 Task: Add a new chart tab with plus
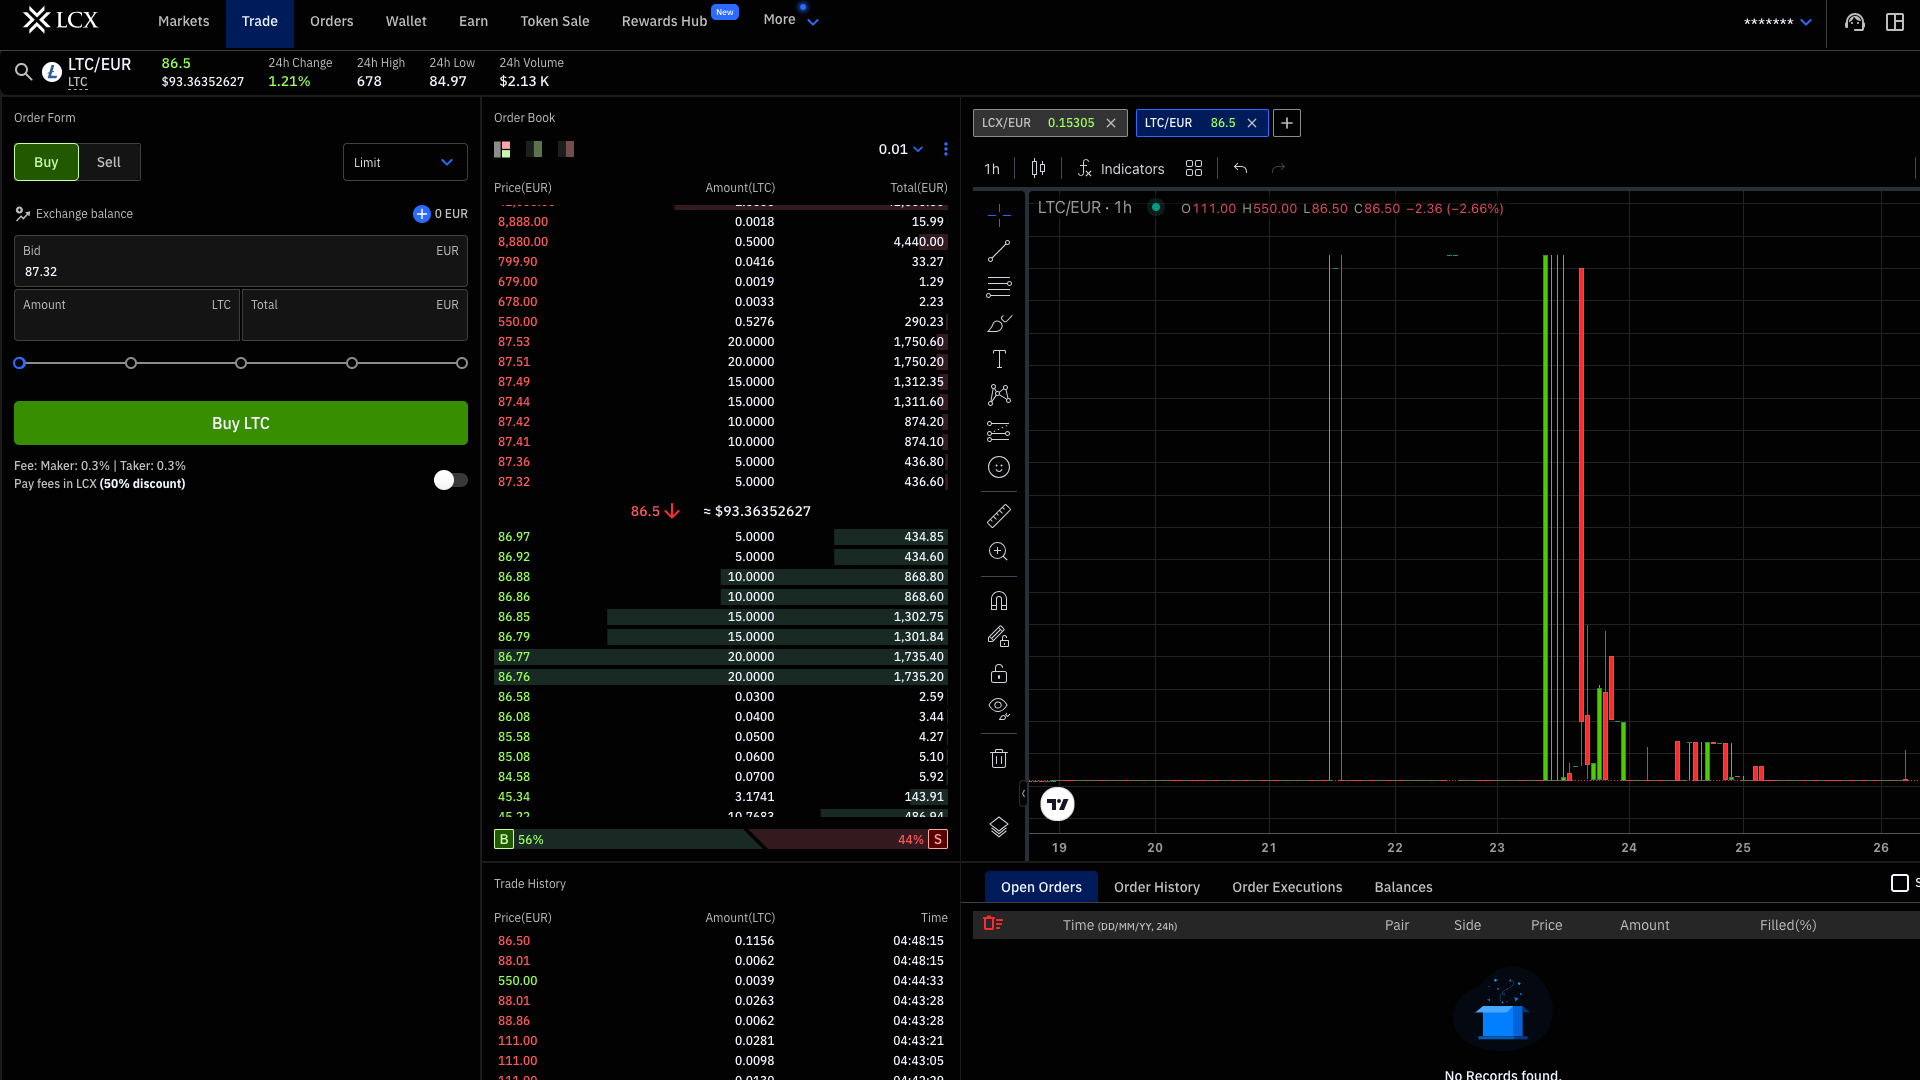tap(1287, 123)
